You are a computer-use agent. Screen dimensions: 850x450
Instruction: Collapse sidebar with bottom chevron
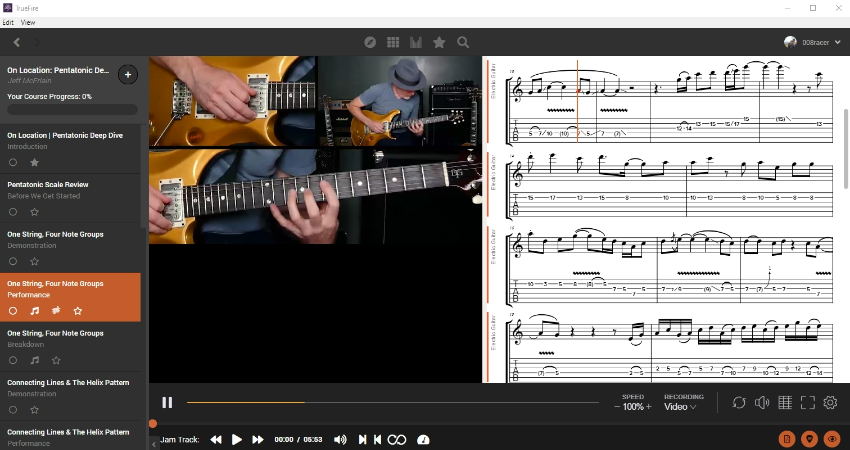coord(154,444)
